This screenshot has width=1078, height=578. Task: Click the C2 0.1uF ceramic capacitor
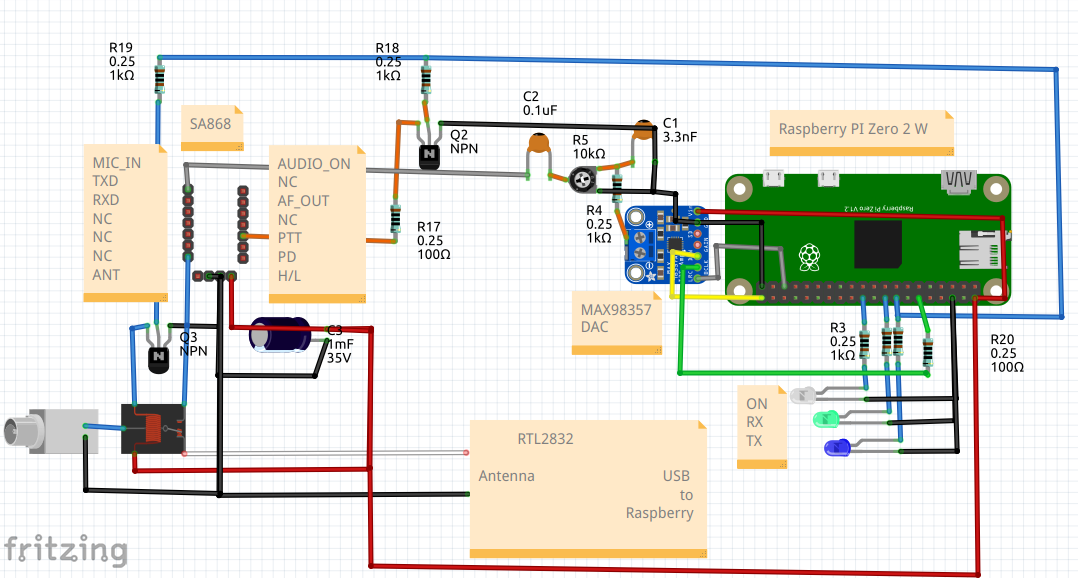[540, 146]
